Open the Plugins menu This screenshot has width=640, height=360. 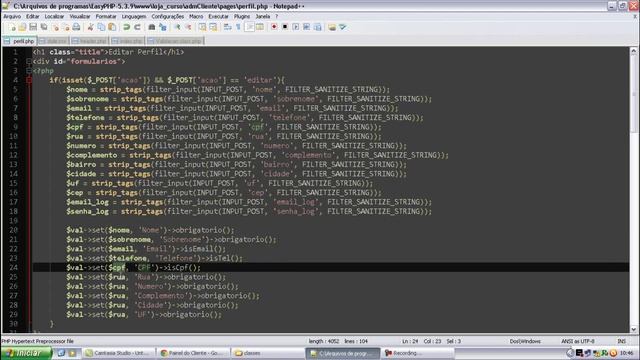point(242,16)
